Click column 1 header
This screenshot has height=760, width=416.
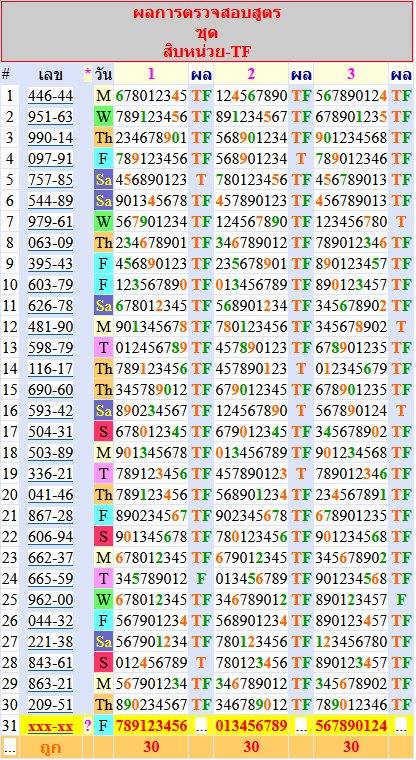(151, 74)
